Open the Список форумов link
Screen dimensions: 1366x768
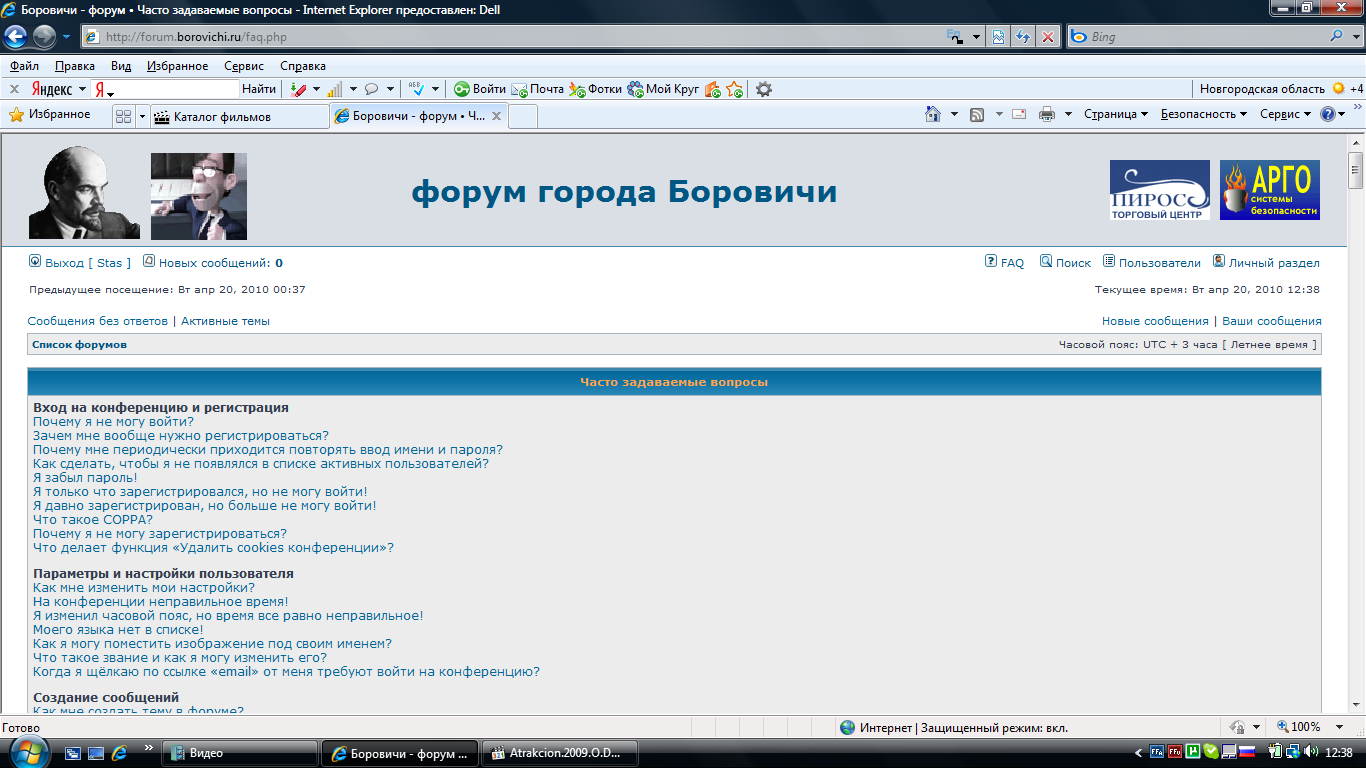click(x=79, y=345)
